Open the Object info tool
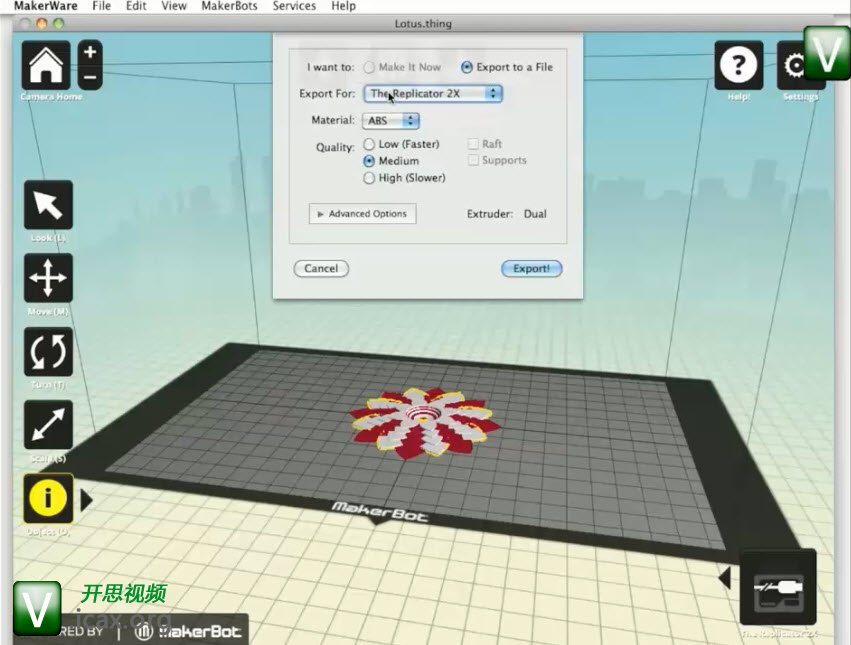851x645 pixels. [48, 498]
